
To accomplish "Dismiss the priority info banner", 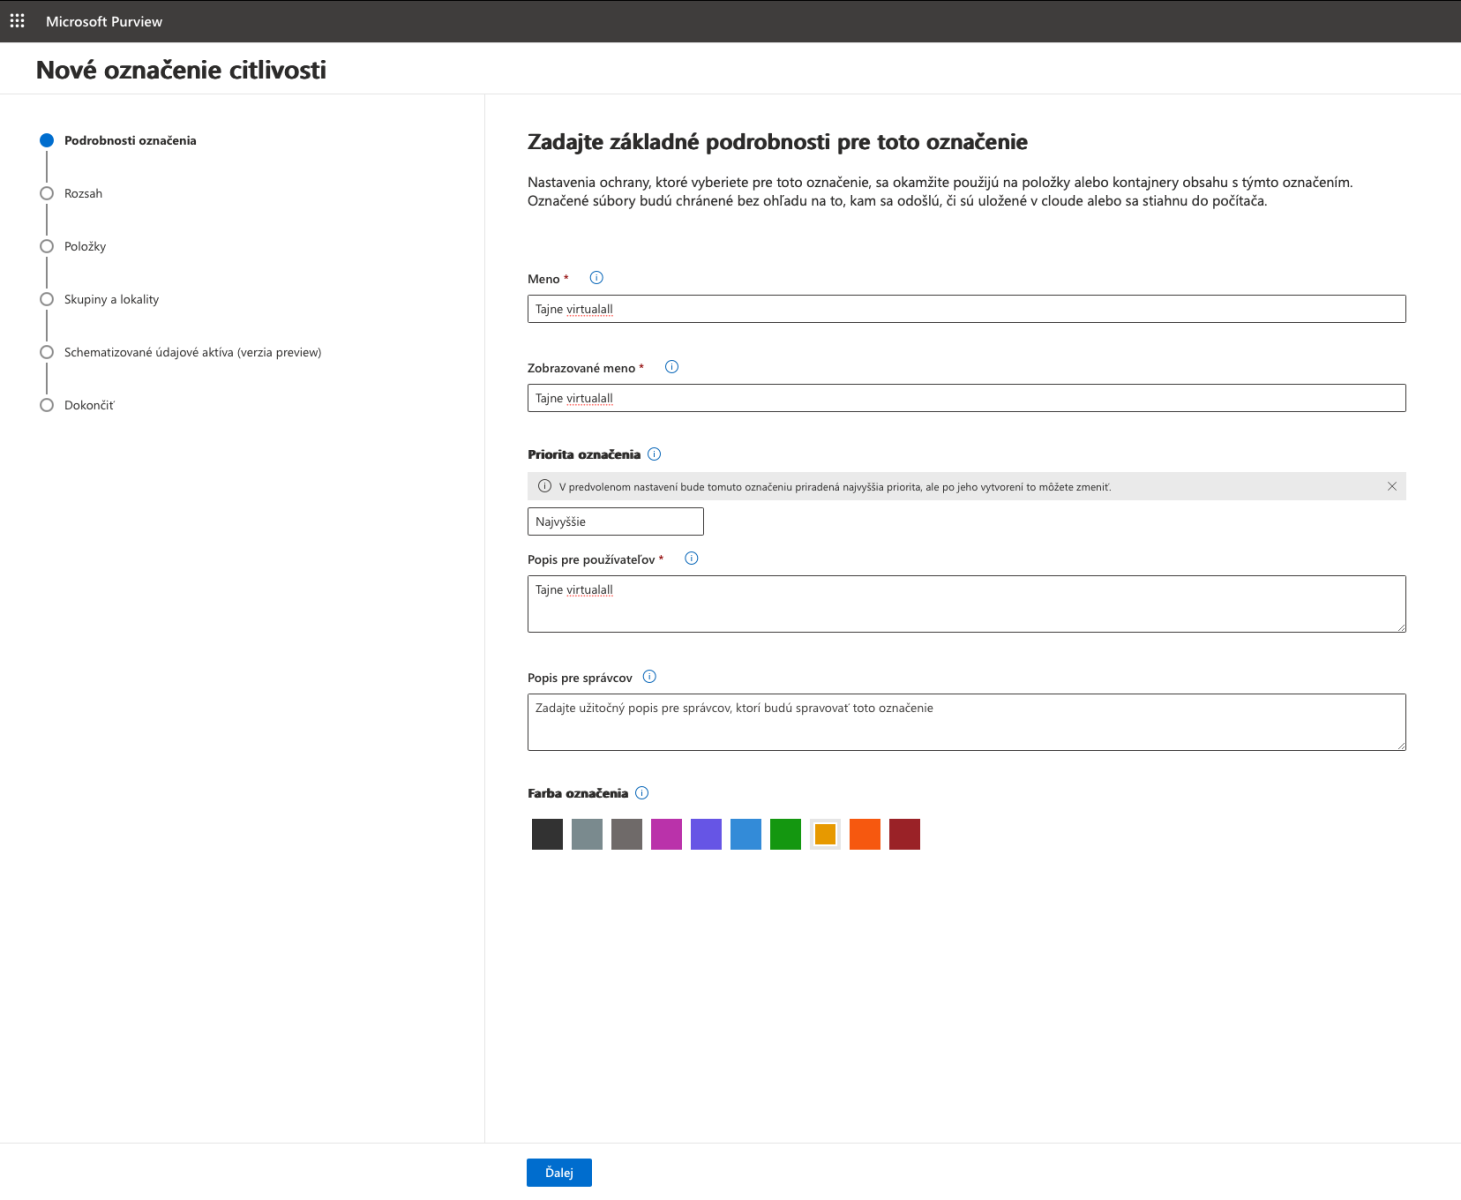I will (x=1391, y=486).
